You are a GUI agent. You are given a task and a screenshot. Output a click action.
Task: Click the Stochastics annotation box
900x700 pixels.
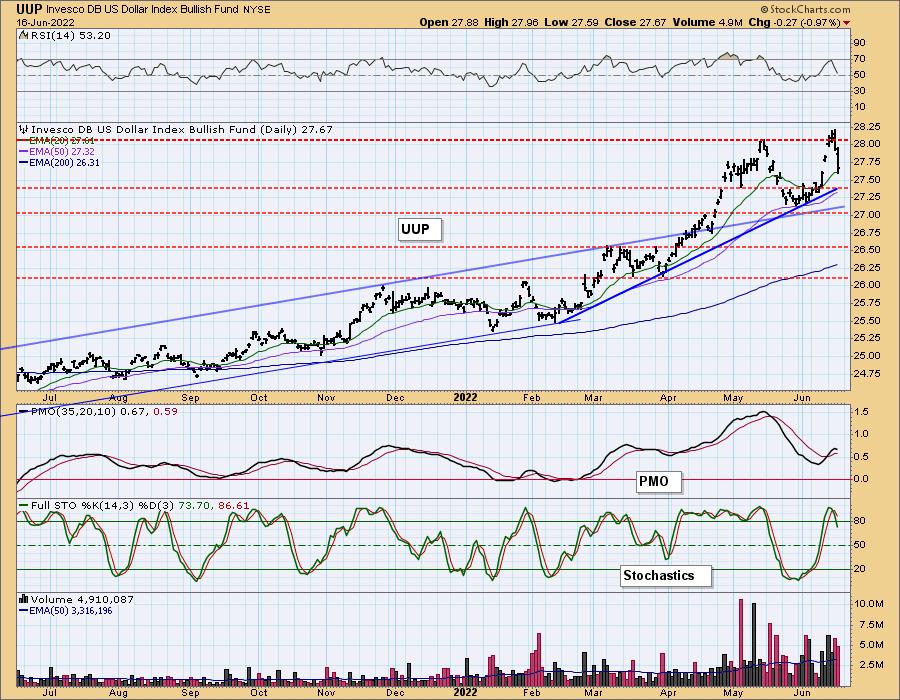point(665,575)
